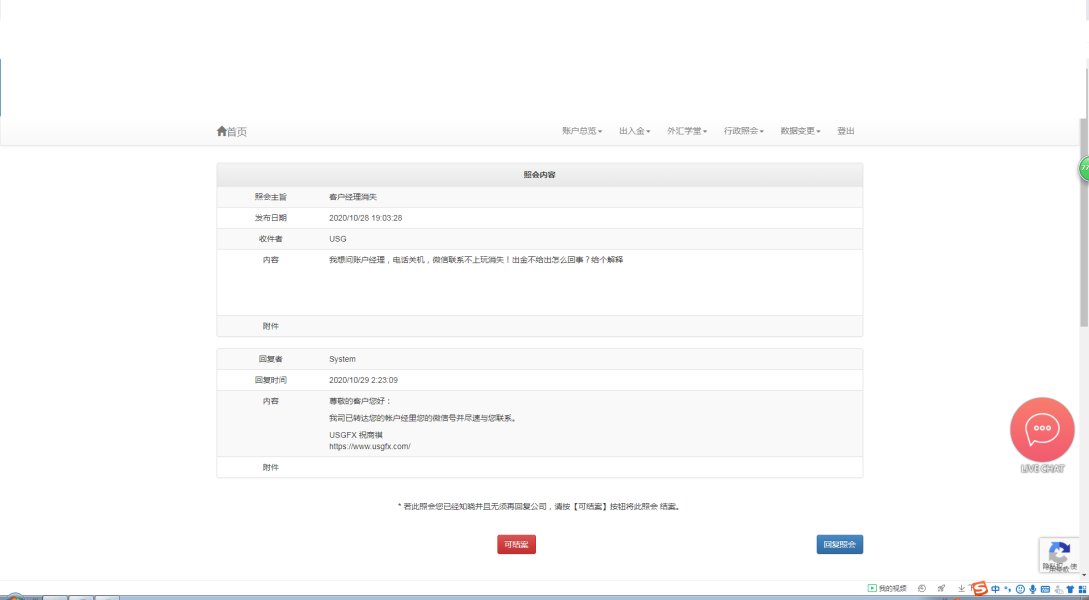
Task: Click the page vertical scrollbar thumb
Action: [1083, 220]
